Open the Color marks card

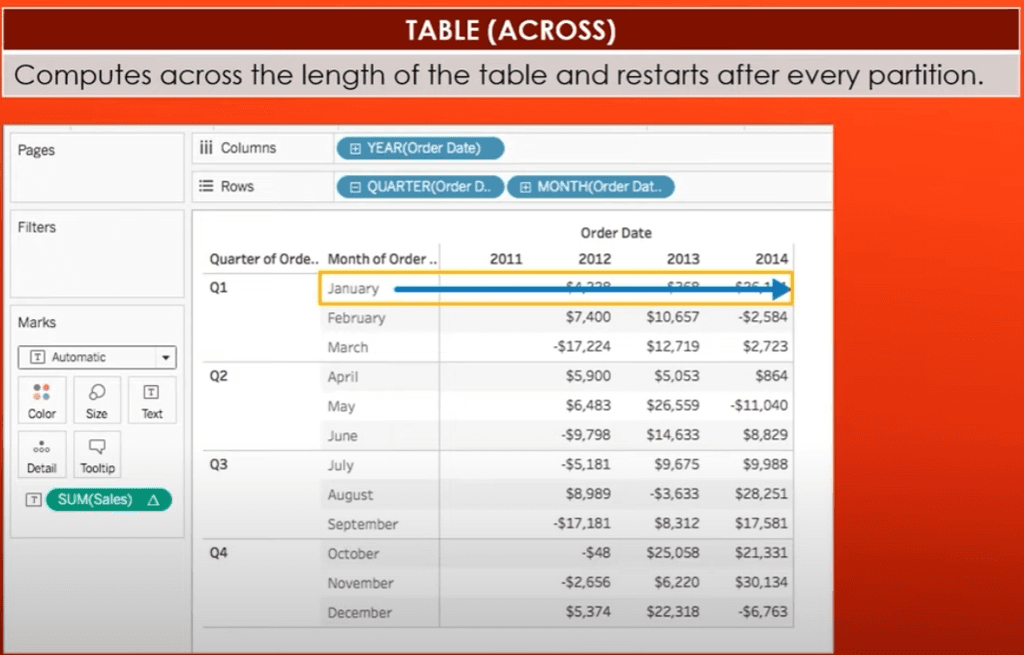coord(42,400)
